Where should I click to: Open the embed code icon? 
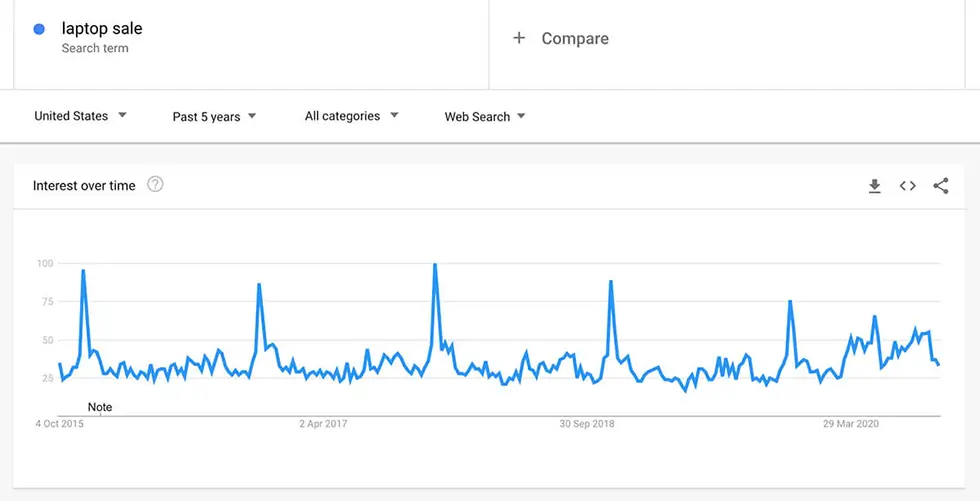click(x=908, y=186)
